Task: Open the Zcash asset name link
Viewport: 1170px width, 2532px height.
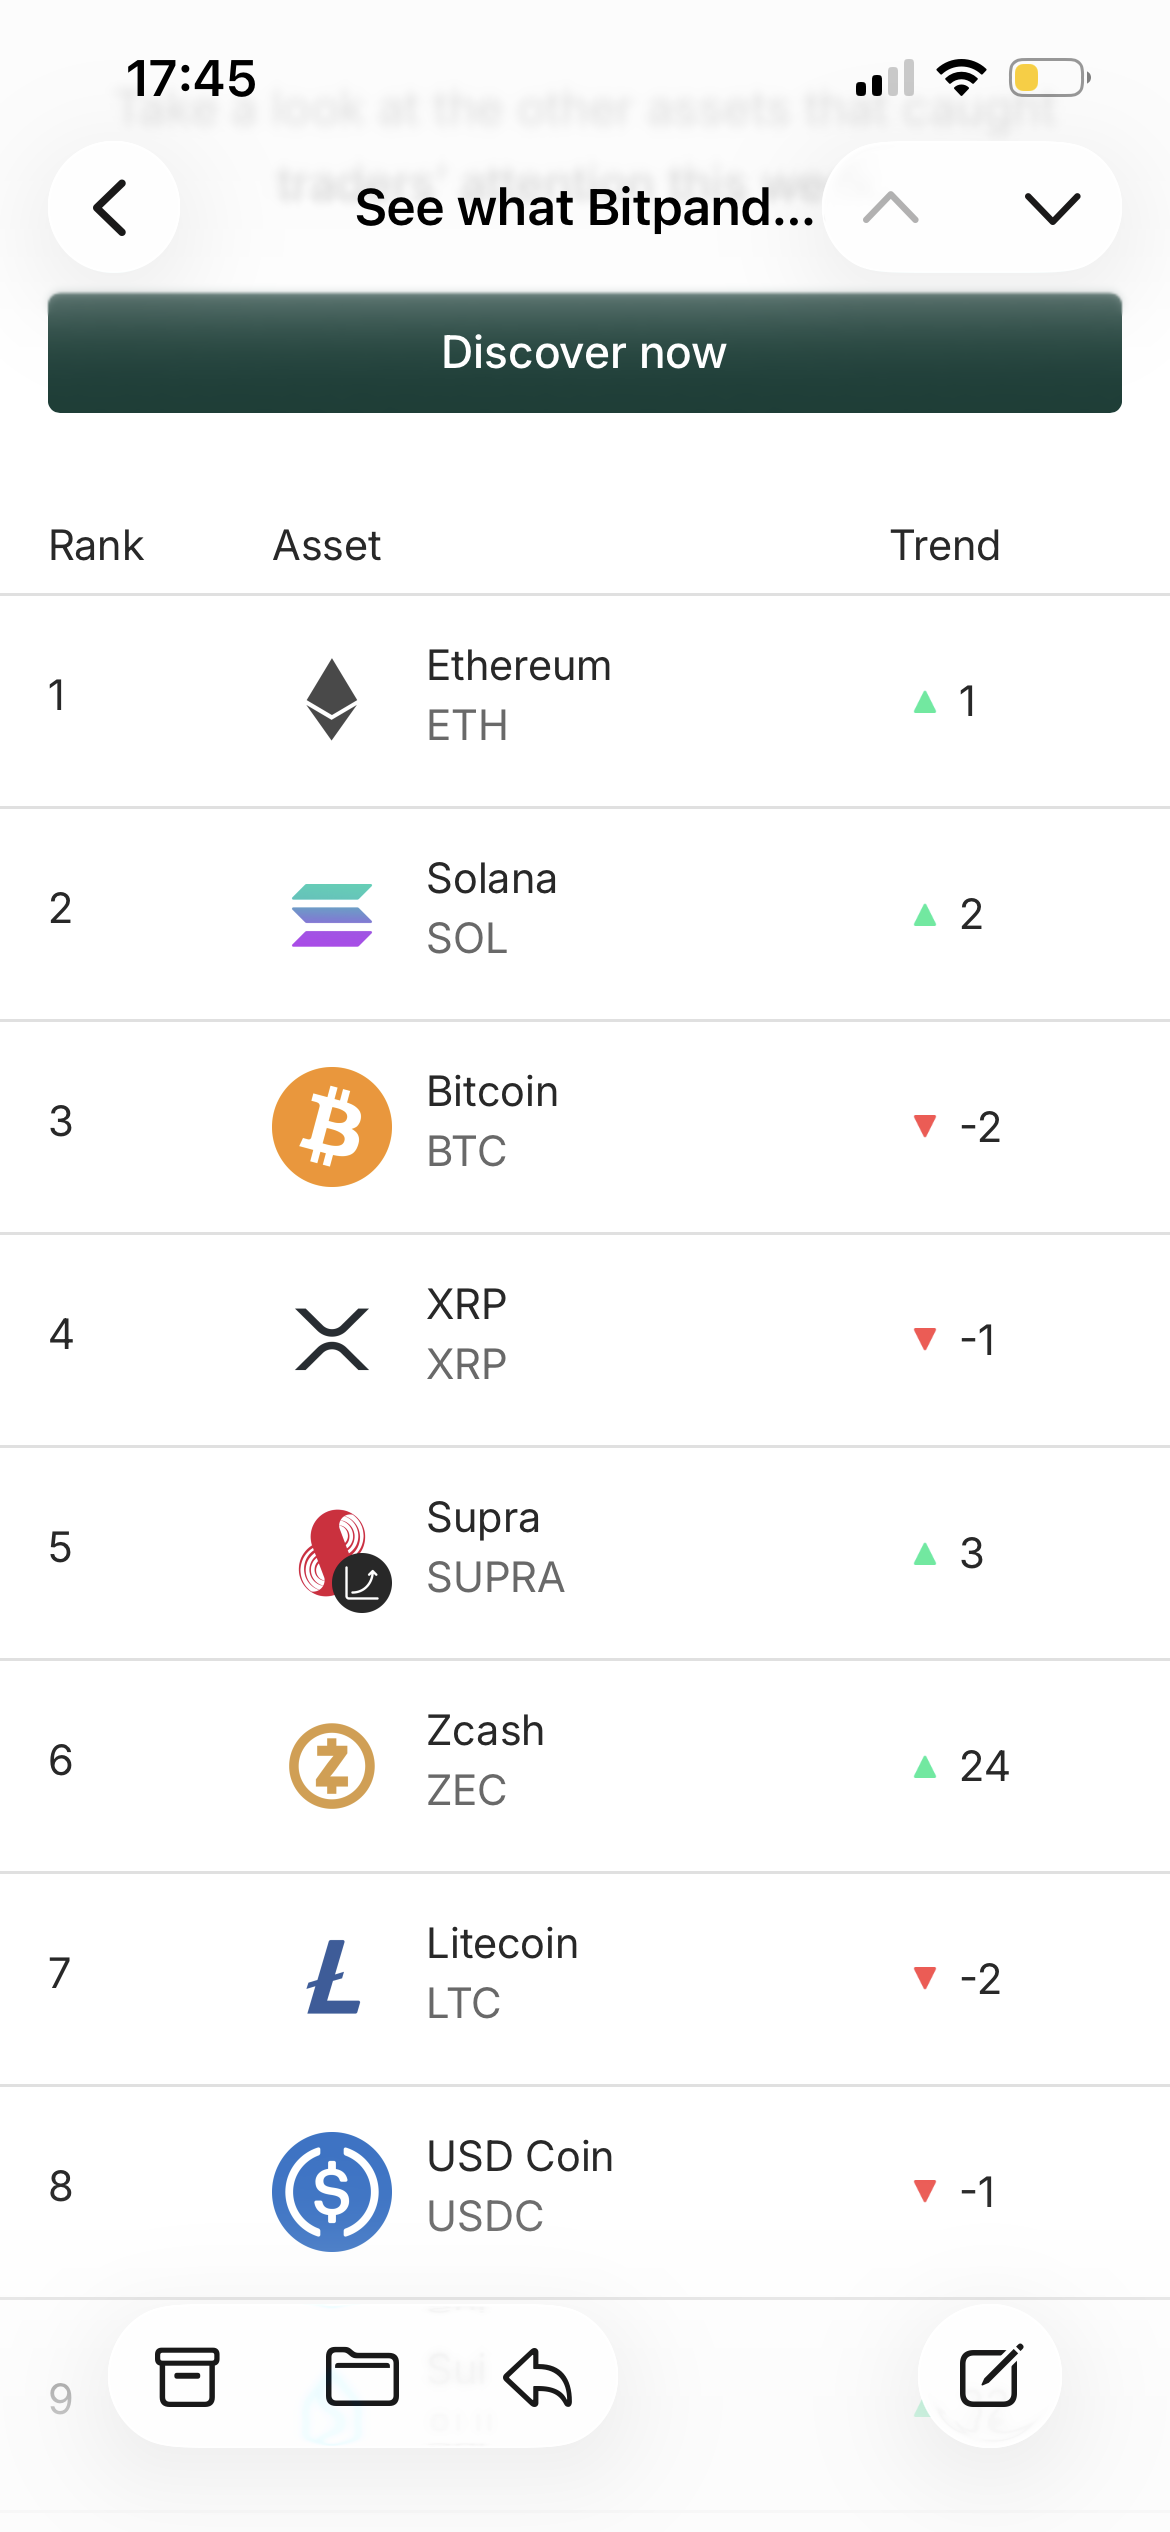Action: pos(486,1731)
